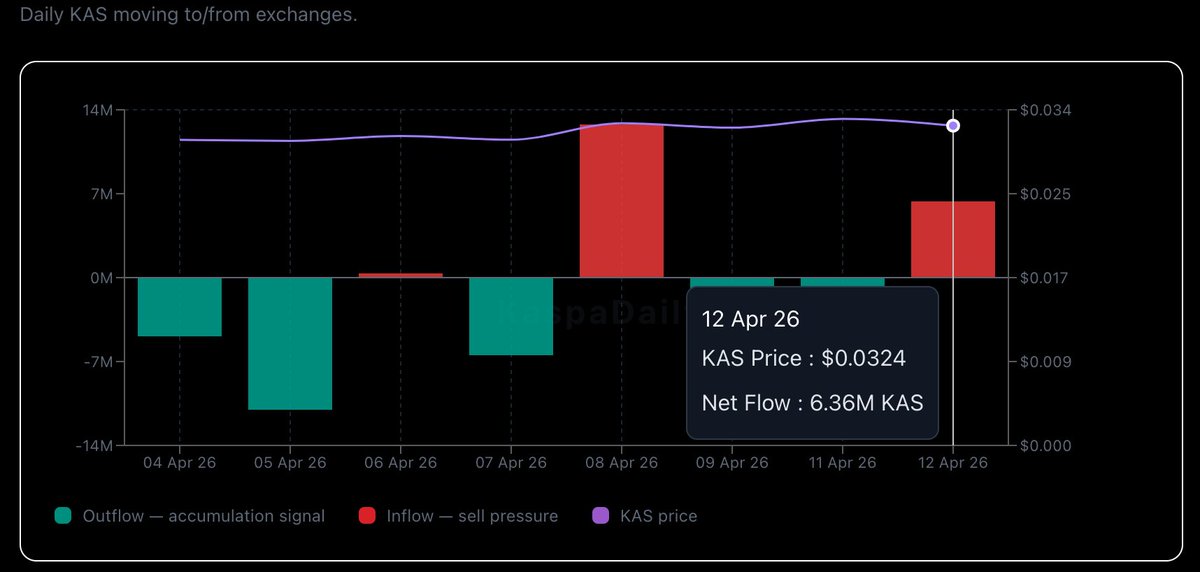Click the 04 Apr 26 green outflow bar
The height and width of the screenshot is (572, 1200).
pyautogui.click(x=180, y=306)
